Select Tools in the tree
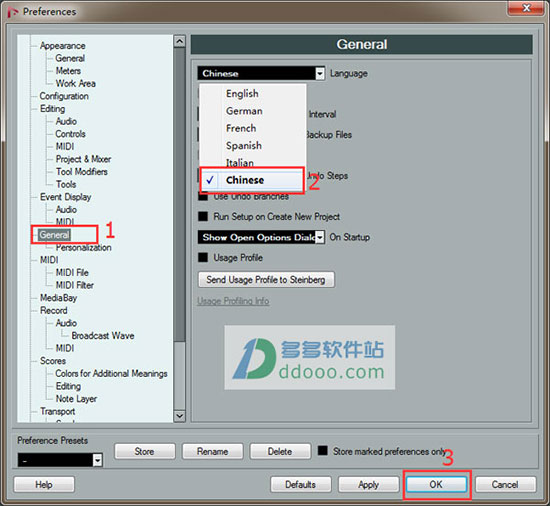 pos(66,184)
